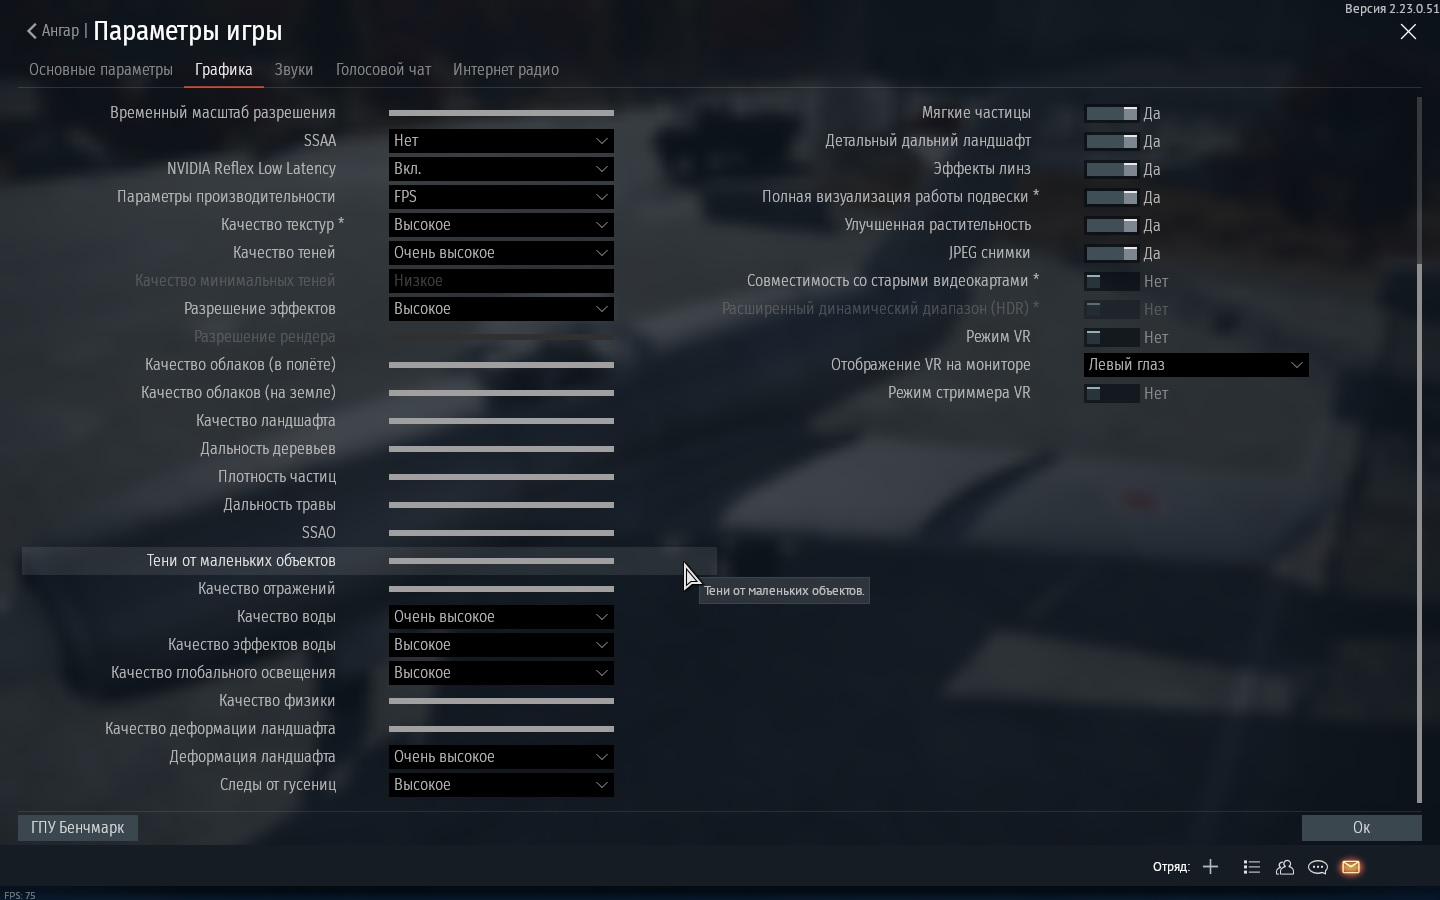Image resolution: width=1440 pixels, height=900 pixels.
Task: Adjust Тени от маленьких объектов slider
Action: pos(501,561)
